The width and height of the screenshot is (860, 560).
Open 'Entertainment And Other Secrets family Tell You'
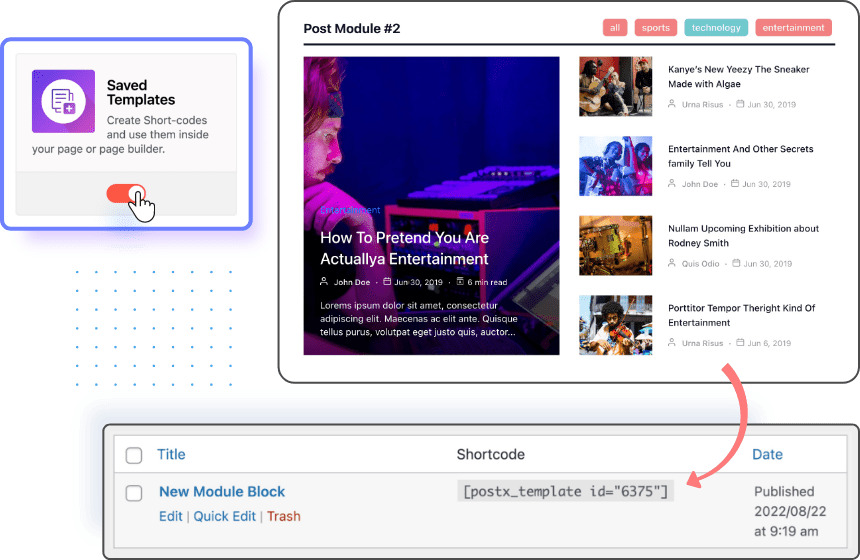coord(740,156)
